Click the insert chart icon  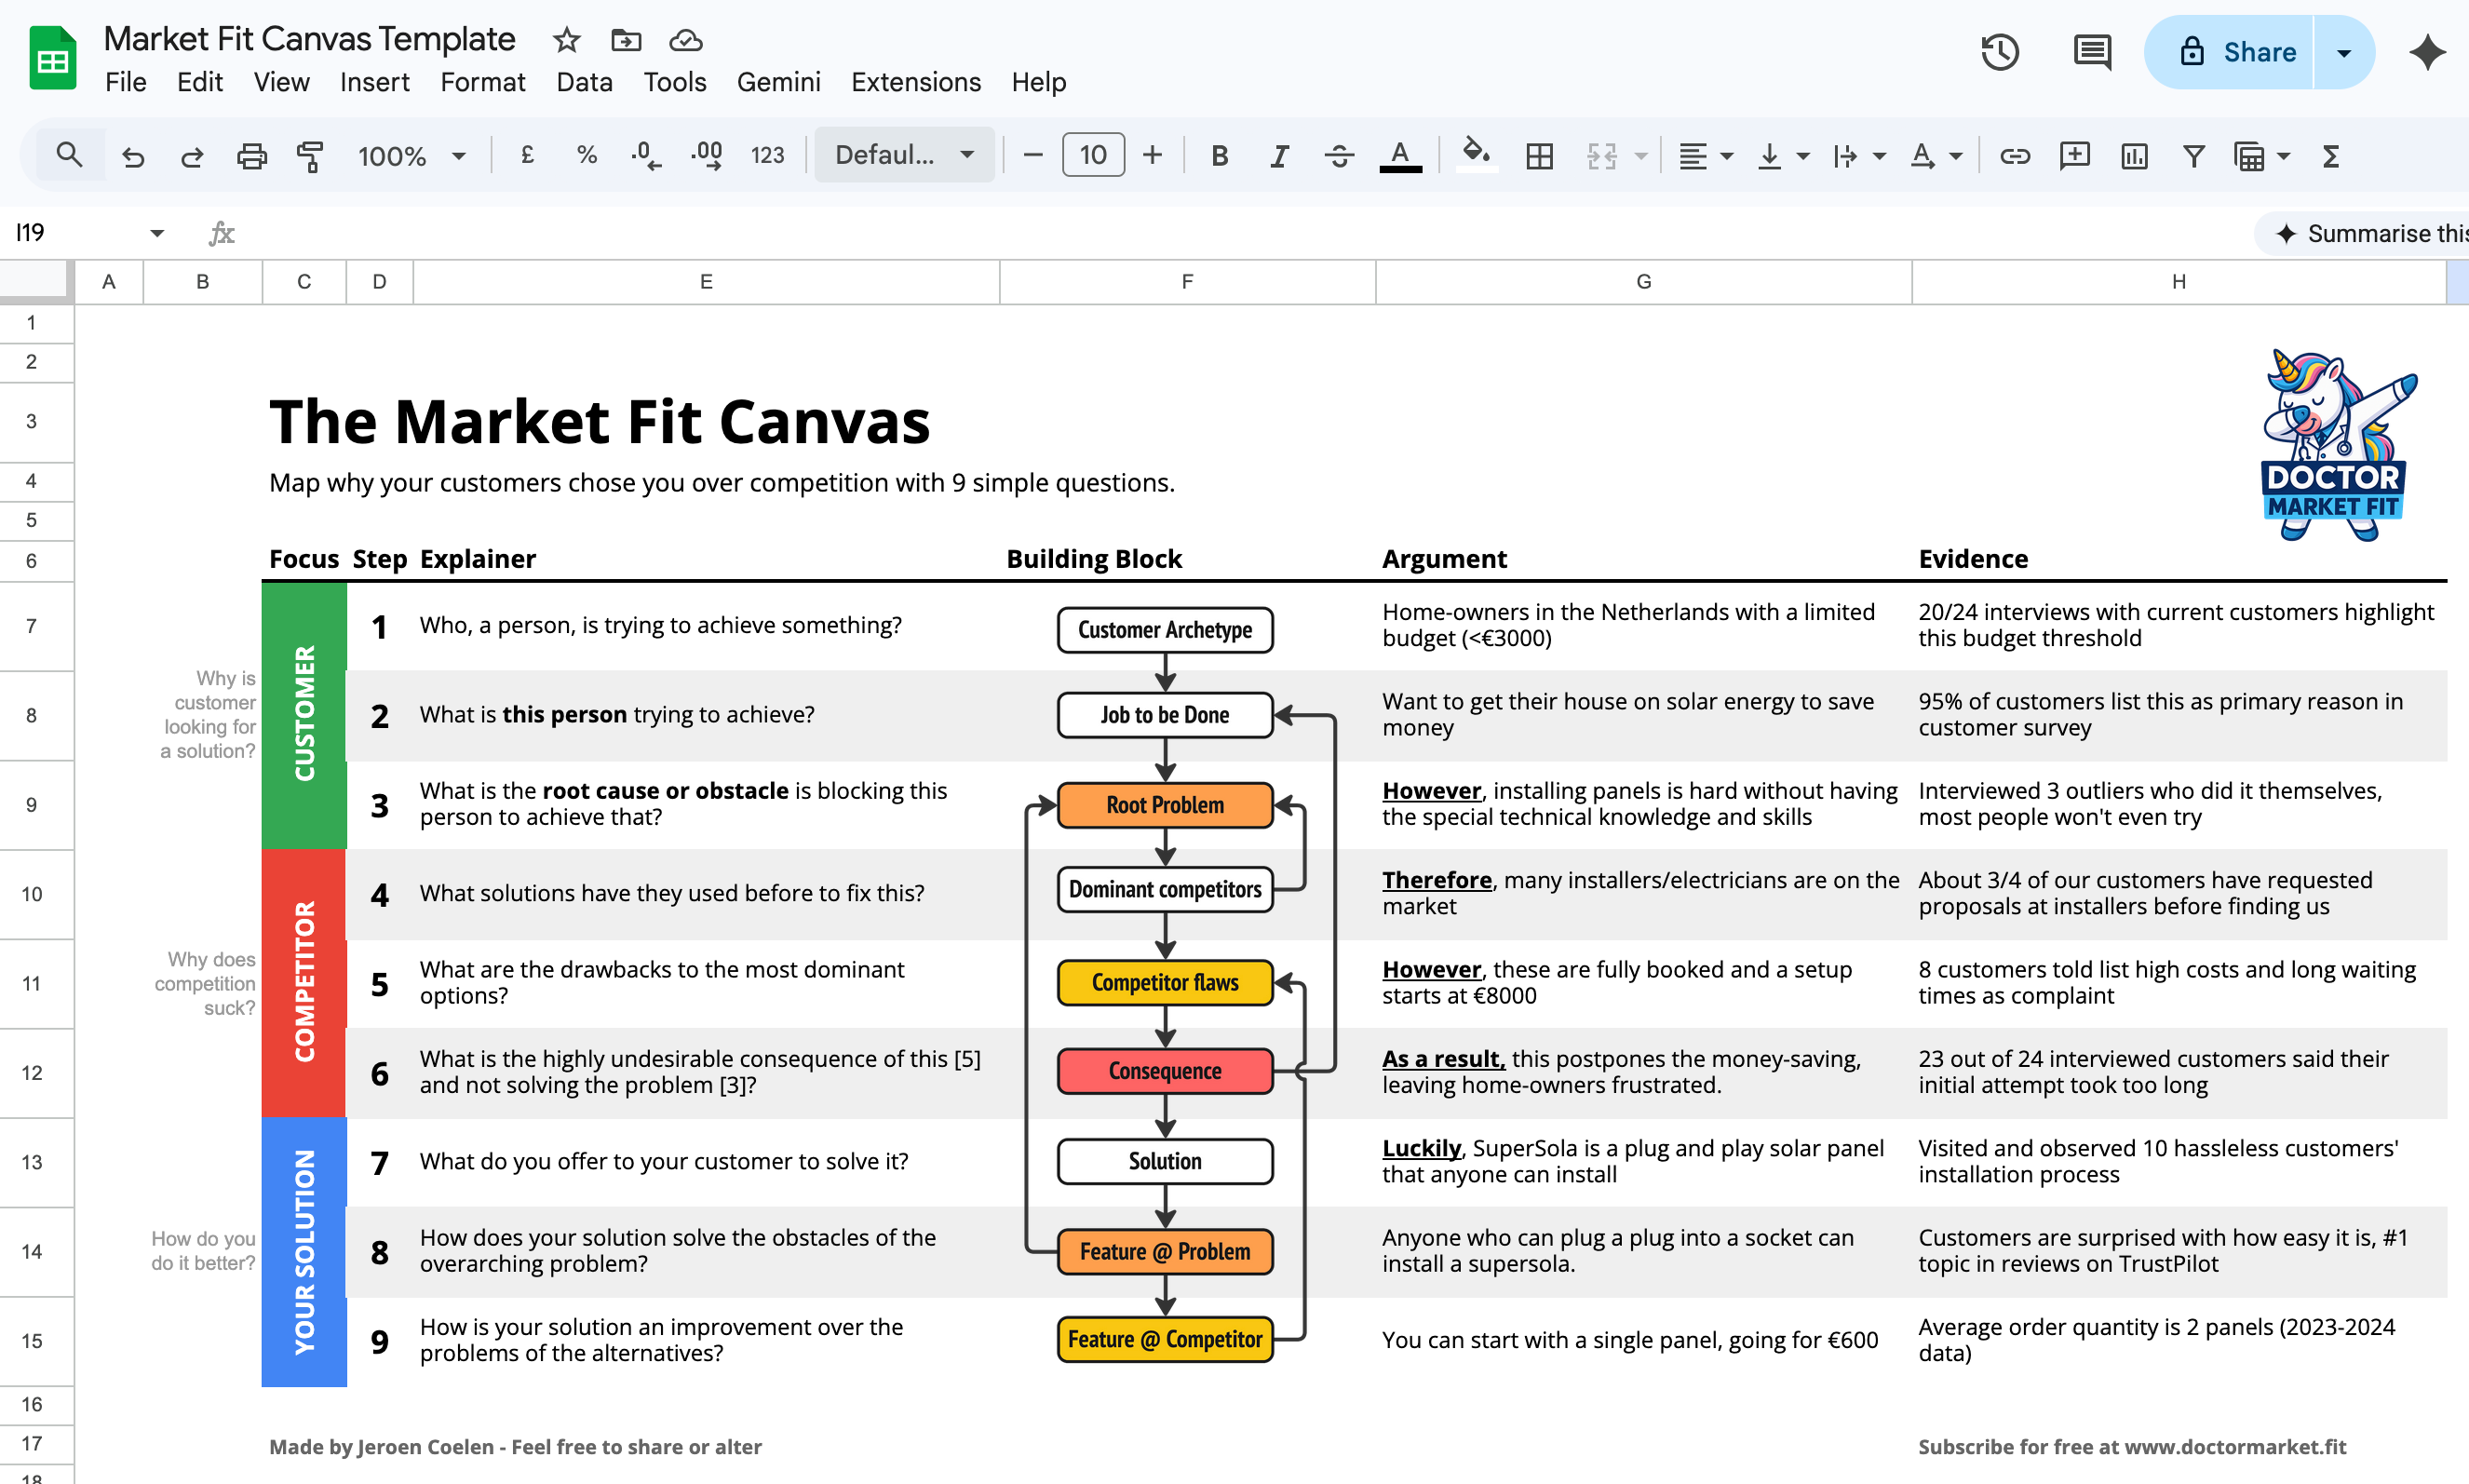coord(2134,156)
